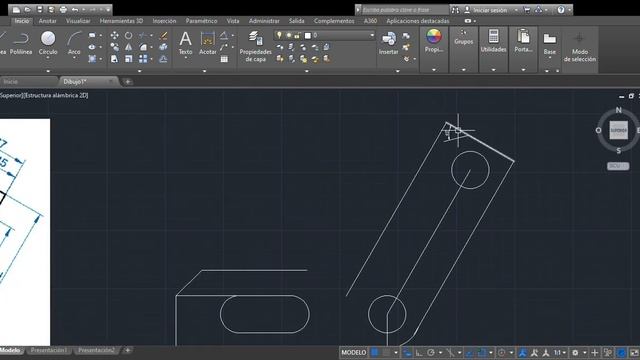
Task: Click the MODELO status bar button
Action: 353,352
